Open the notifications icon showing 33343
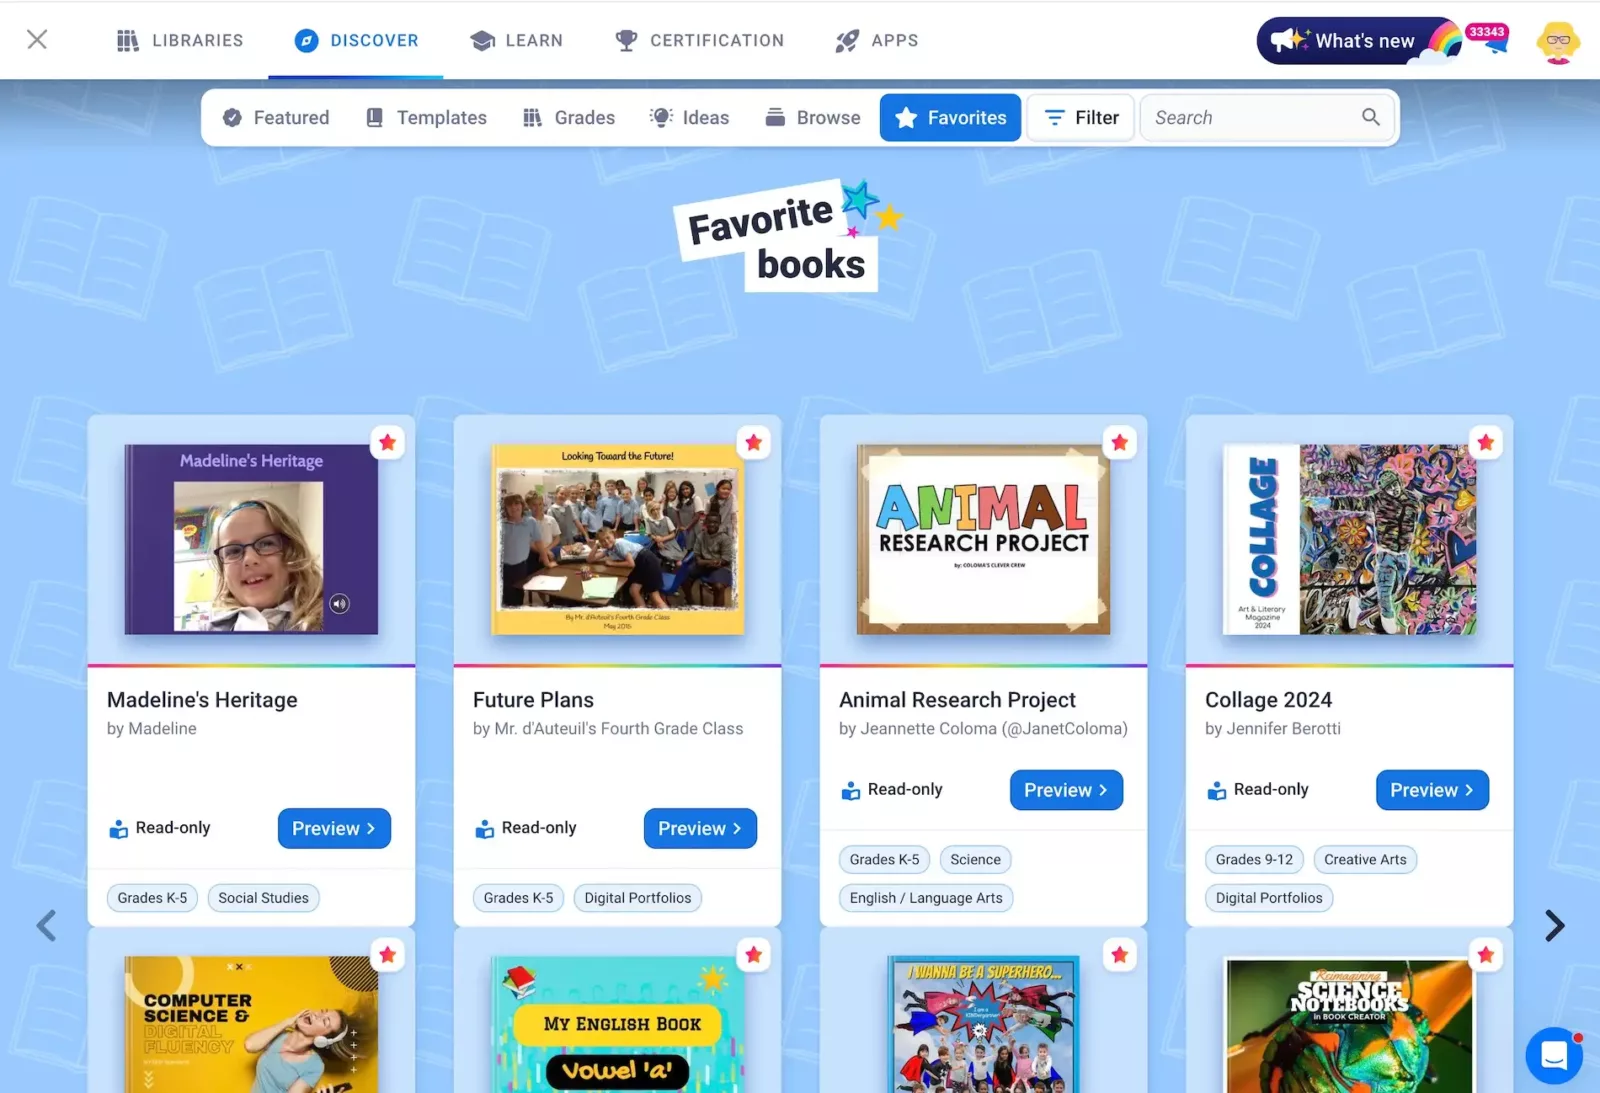 1488,40
